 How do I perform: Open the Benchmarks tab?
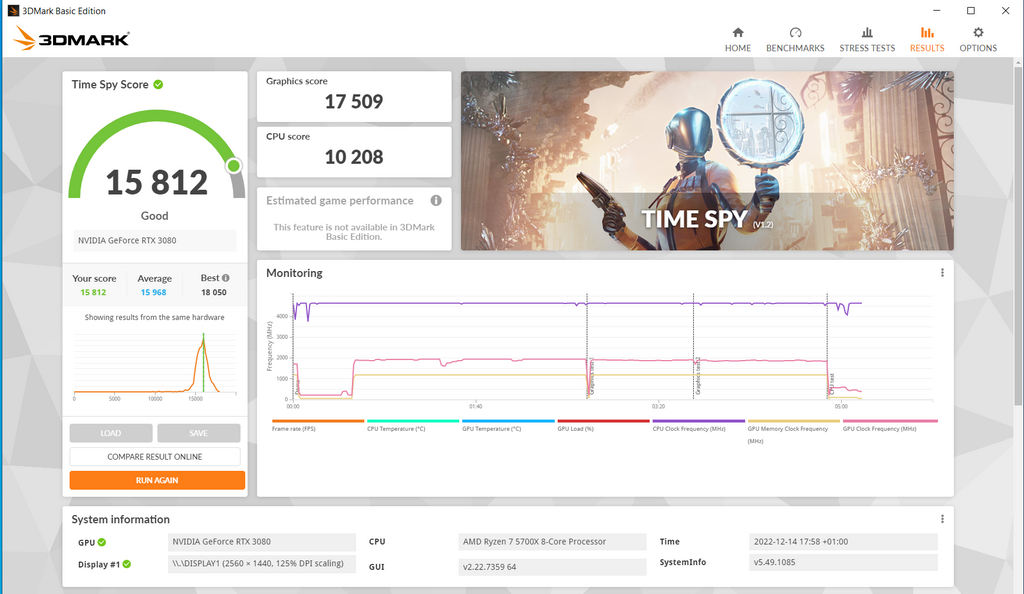point(795,40)
